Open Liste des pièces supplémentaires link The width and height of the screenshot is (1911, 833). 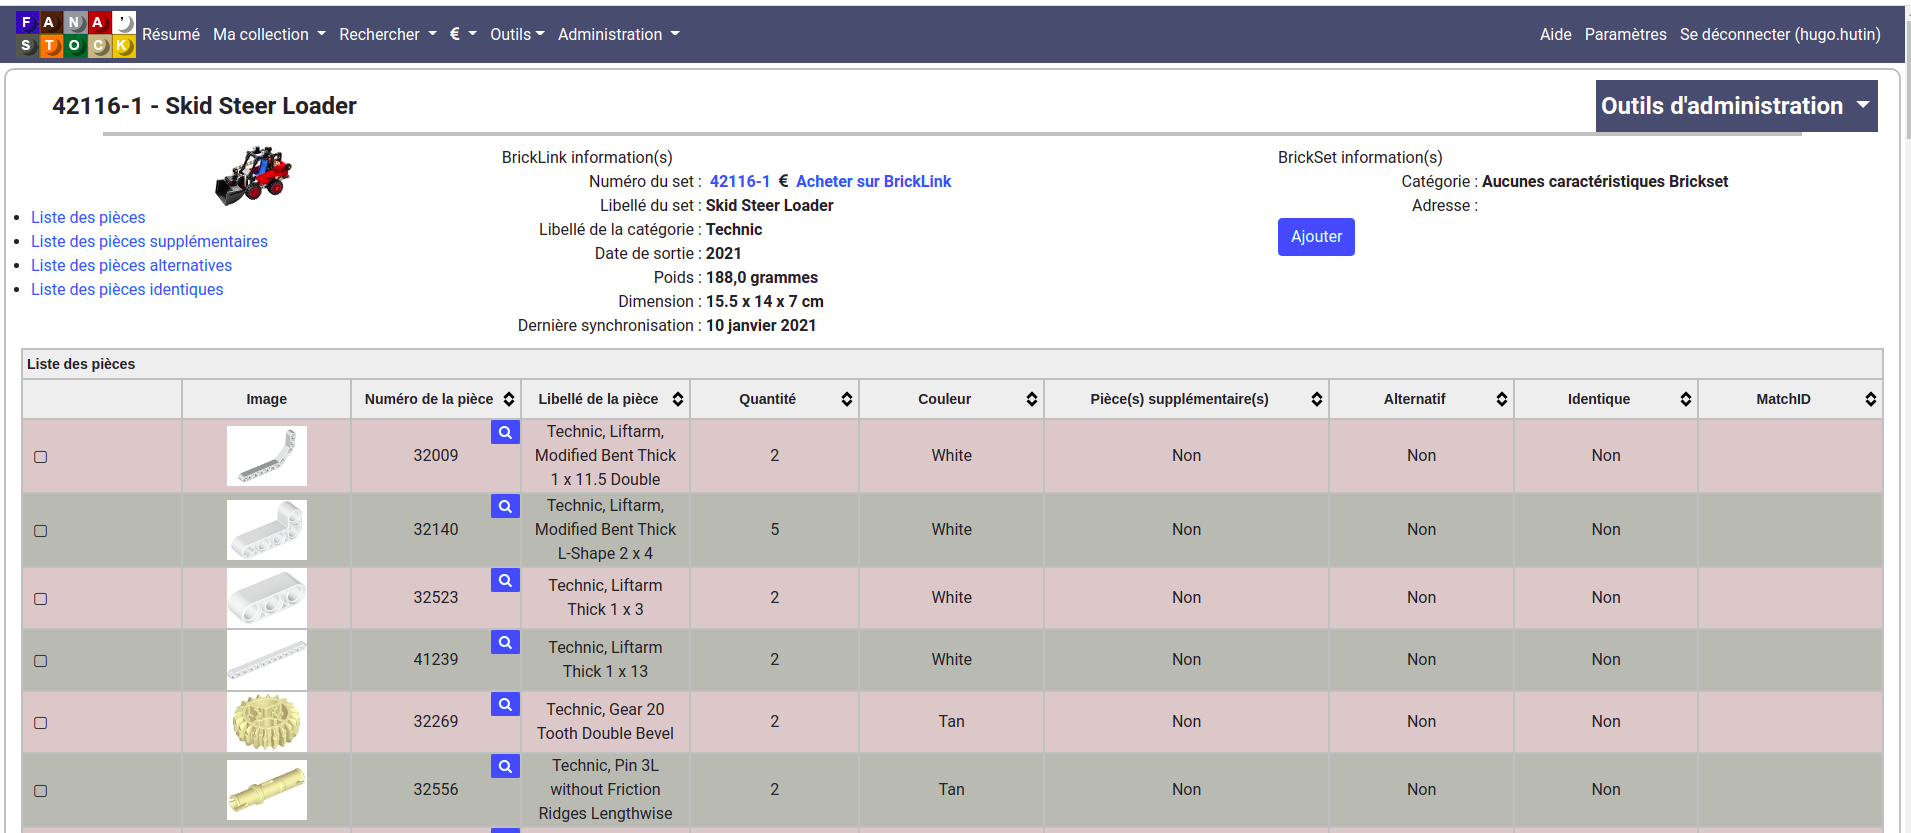pyautogui.click(x=149, y=241)
